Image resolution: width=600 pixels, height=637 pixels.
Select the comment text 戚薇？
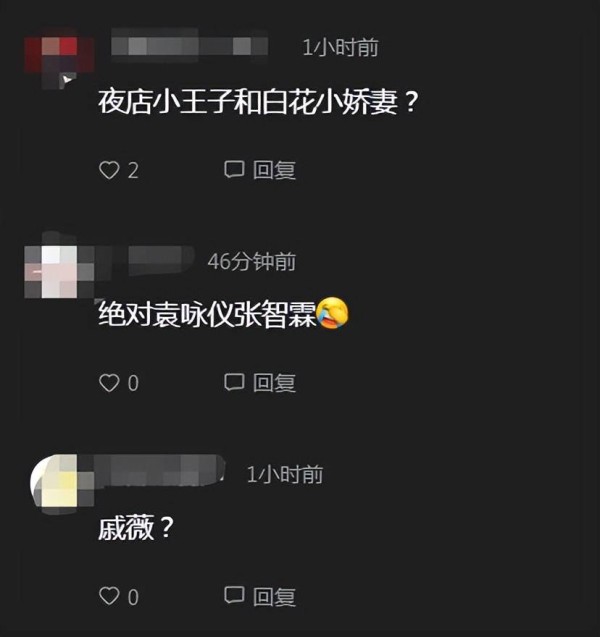coord(136,527)
